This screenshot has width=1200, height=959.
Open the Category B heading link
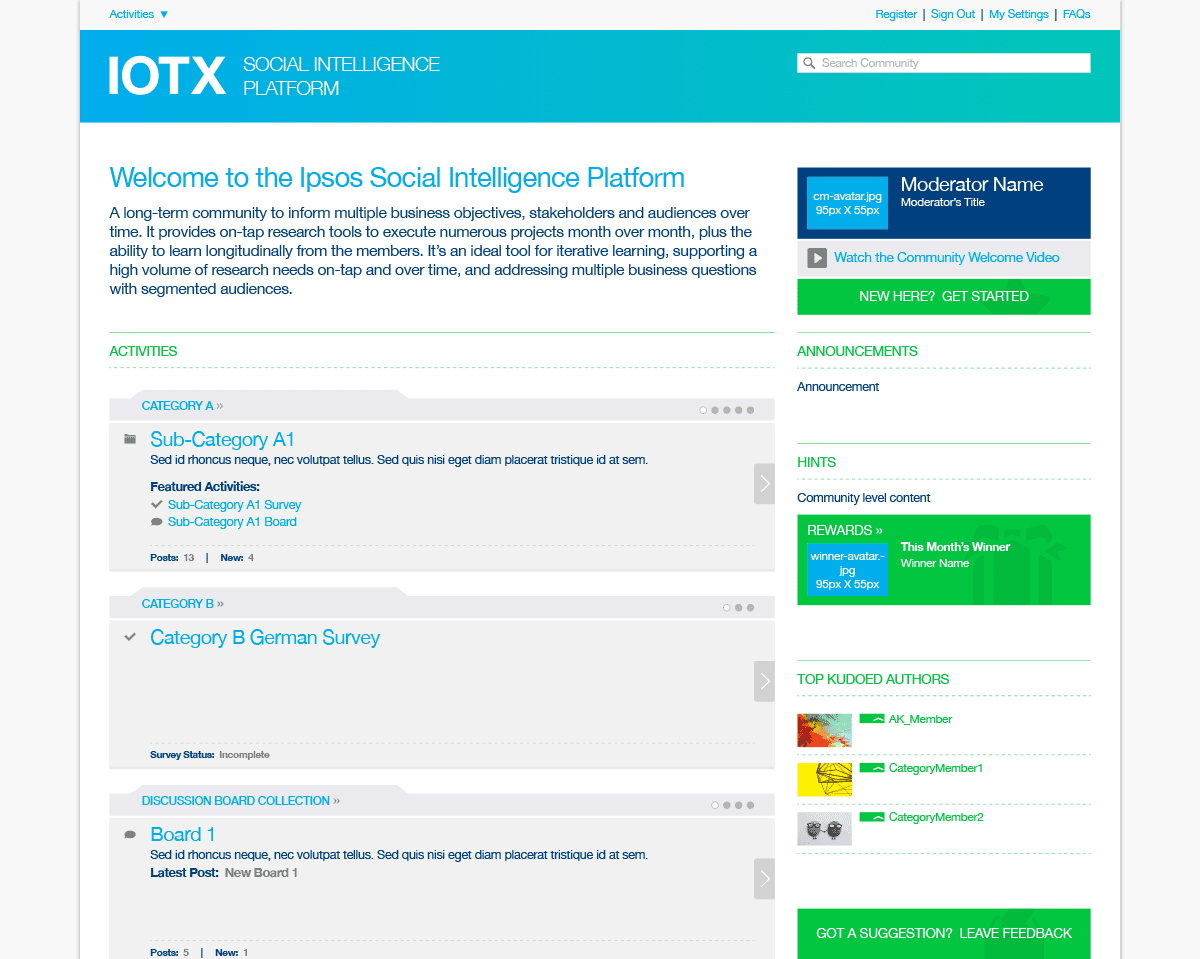(182, 604)
